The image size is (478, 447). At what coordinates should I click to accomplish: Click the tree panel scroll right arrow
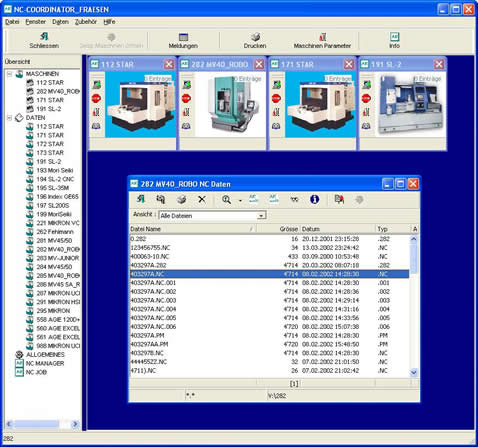point(75,424)
